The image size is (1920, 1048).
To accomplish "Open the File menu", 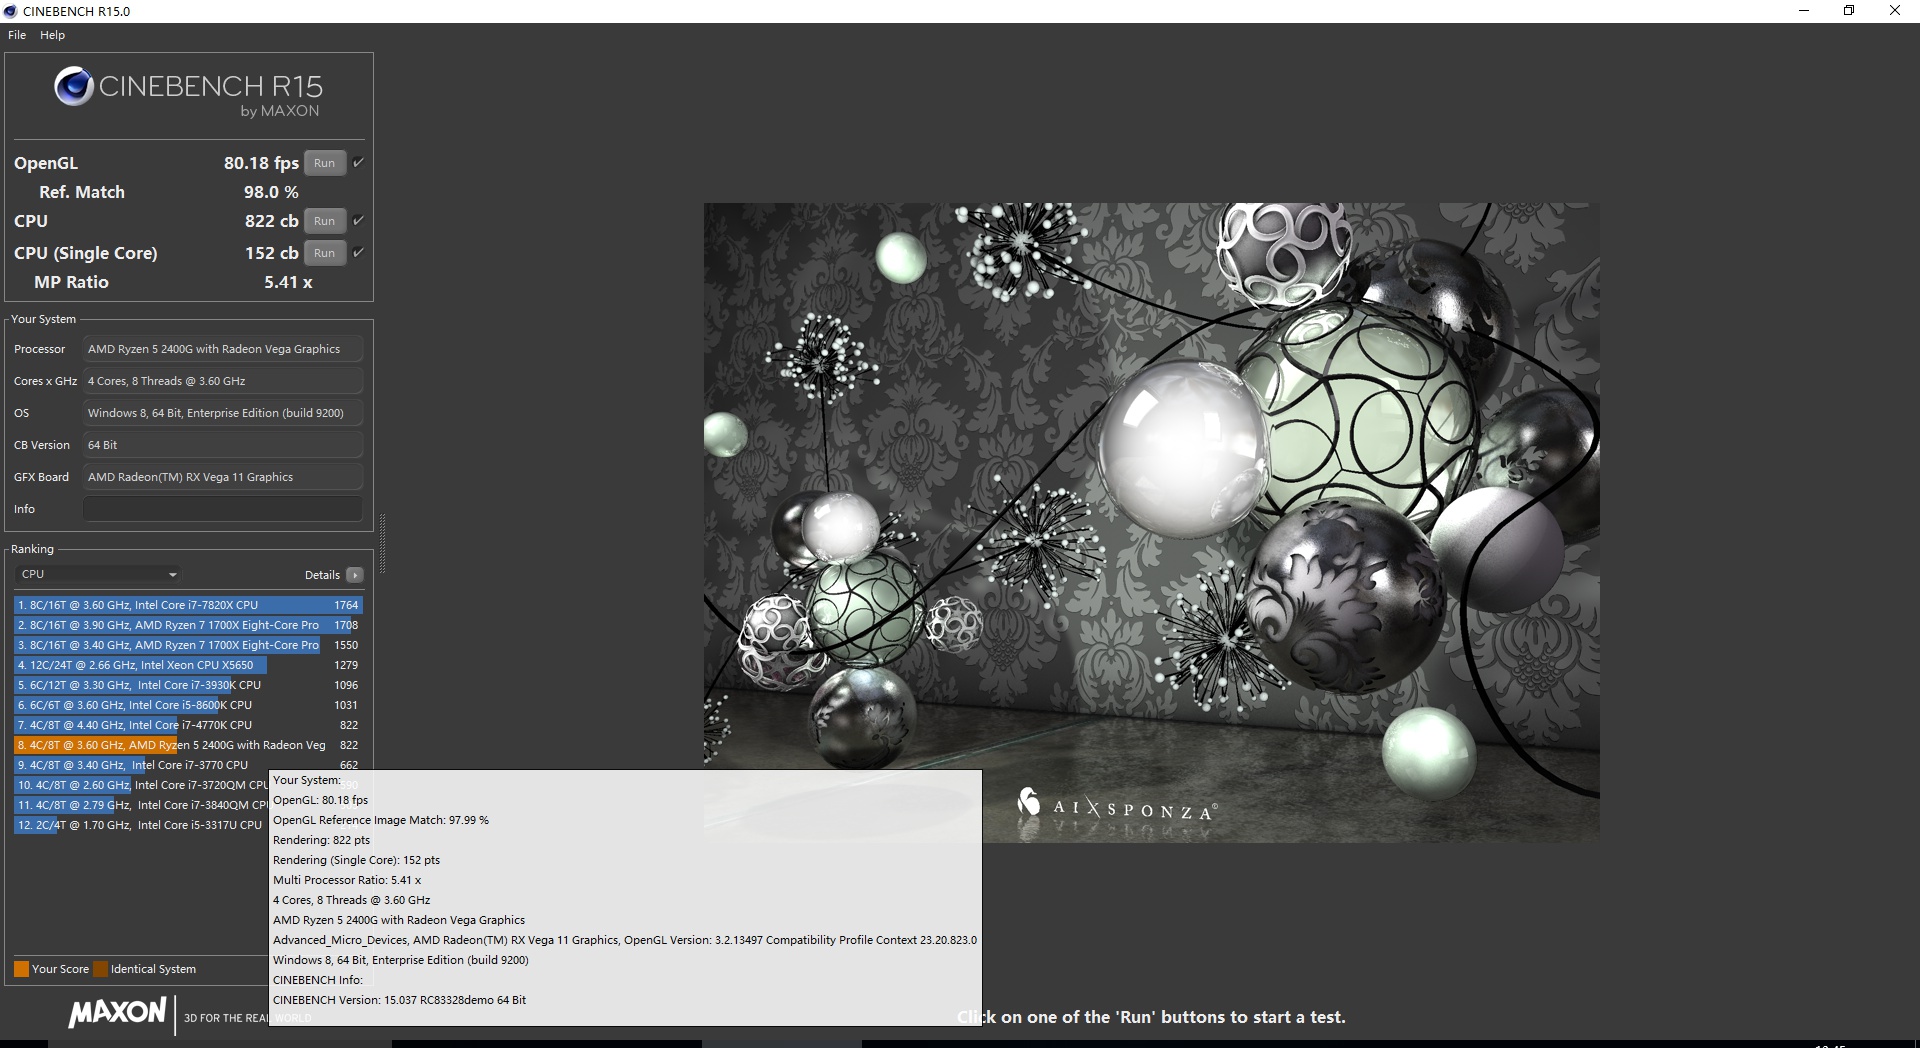I will click(17, 35).
